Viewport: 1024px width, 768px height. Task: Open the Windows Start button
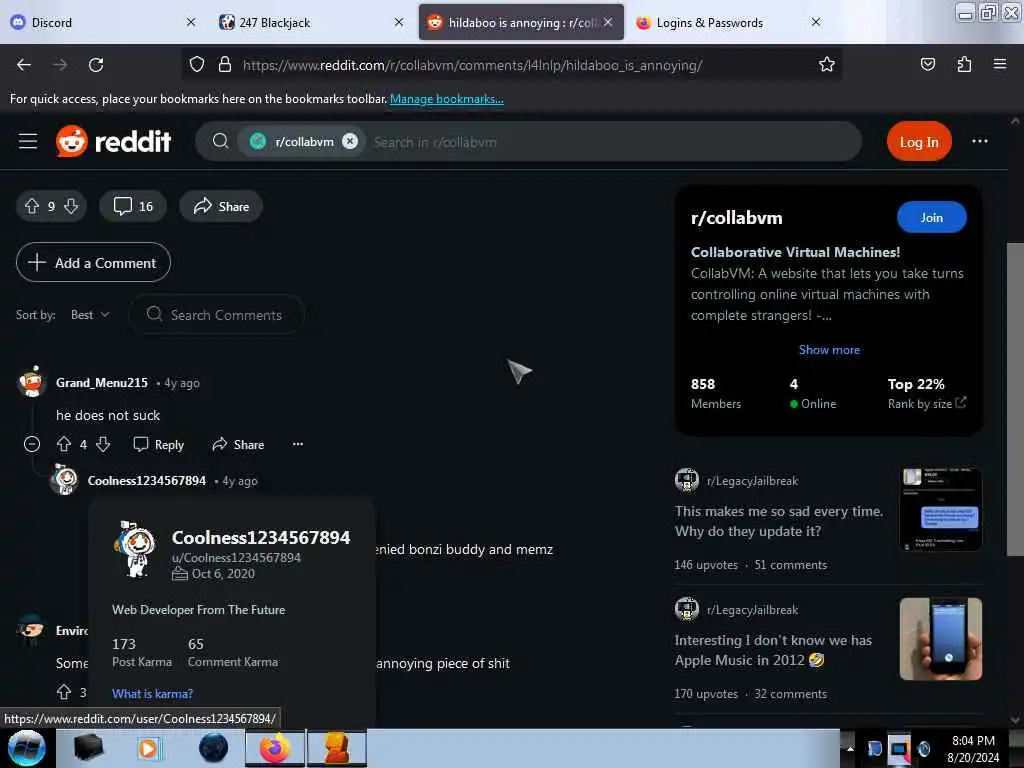click(x=26, y=748)
